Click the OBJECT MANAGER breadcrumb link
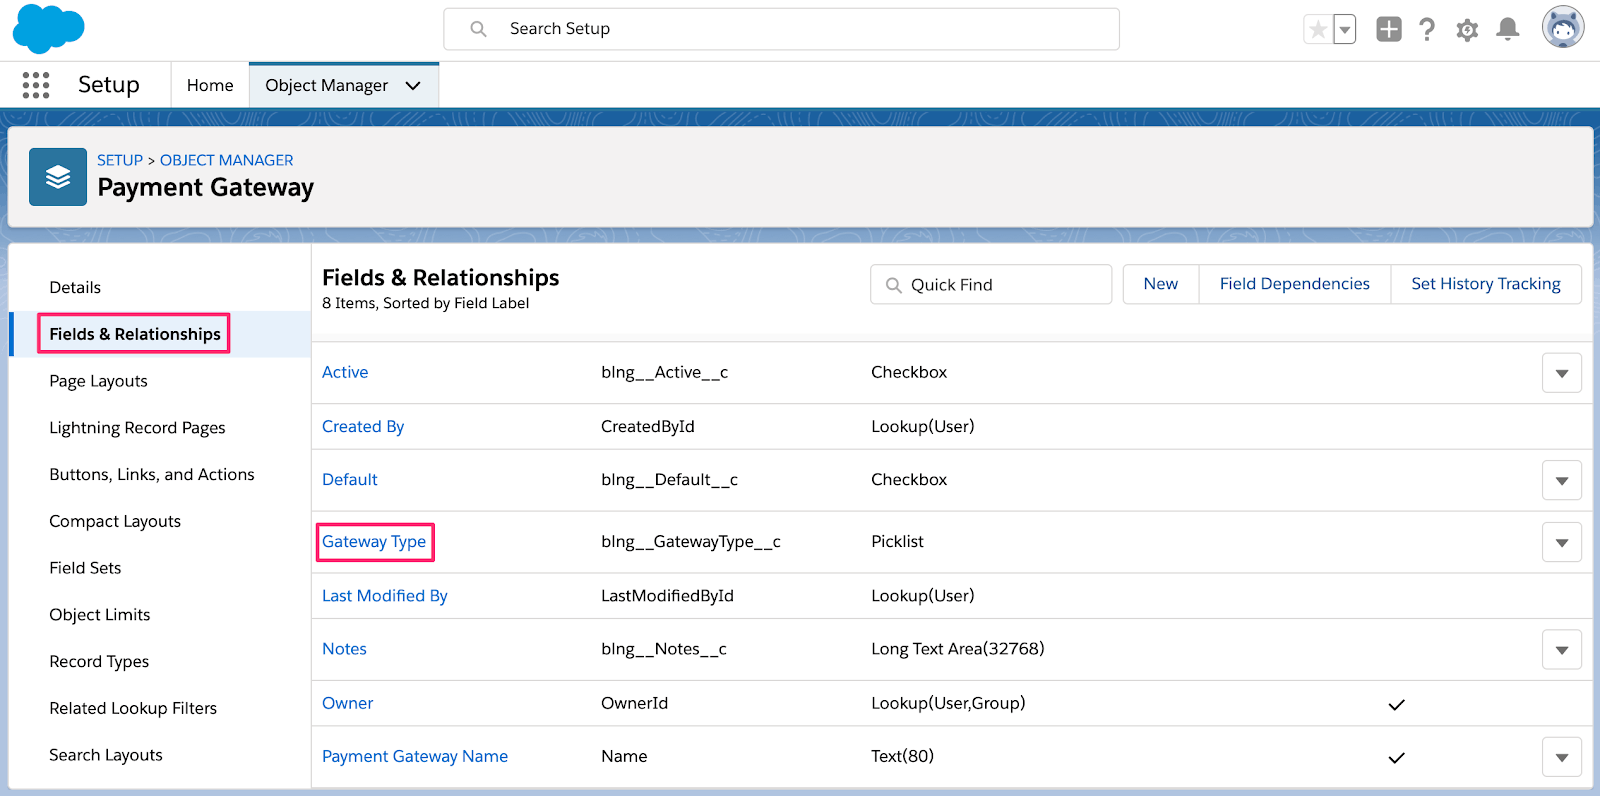The width and height of the screenshot is (1600, 796). click(x=227, y=160)
